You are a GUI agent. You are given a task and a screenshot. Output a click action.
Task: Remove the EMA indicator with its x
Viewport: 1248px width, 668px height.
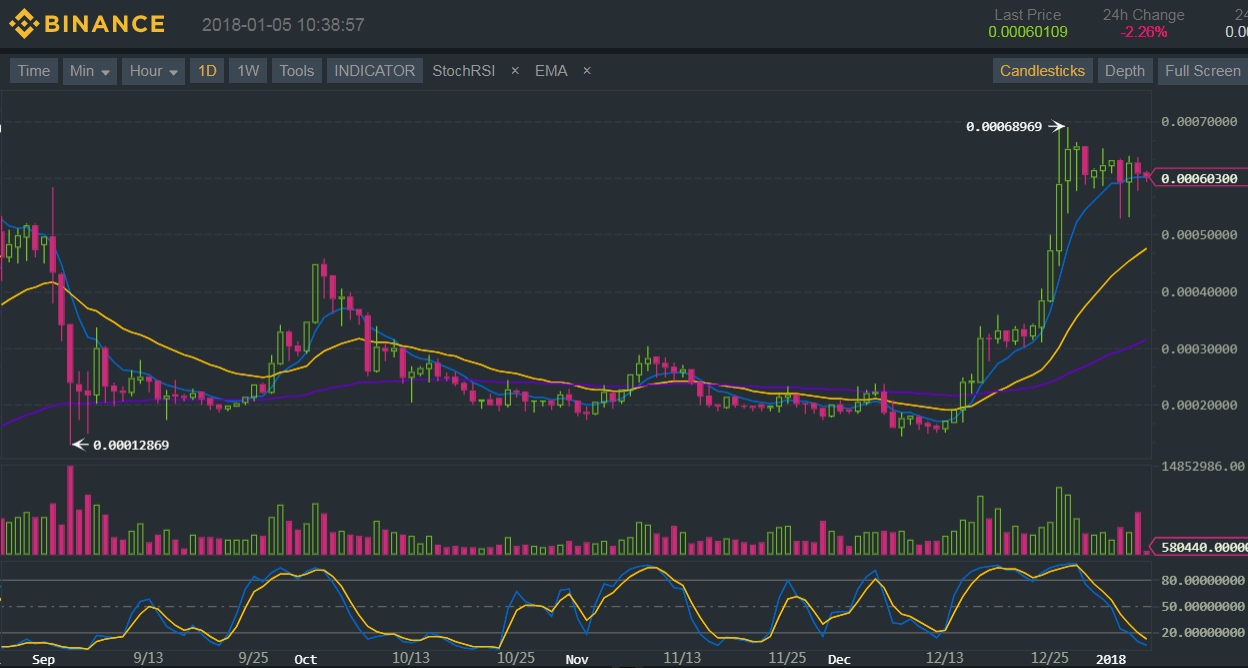coord(587,71)
